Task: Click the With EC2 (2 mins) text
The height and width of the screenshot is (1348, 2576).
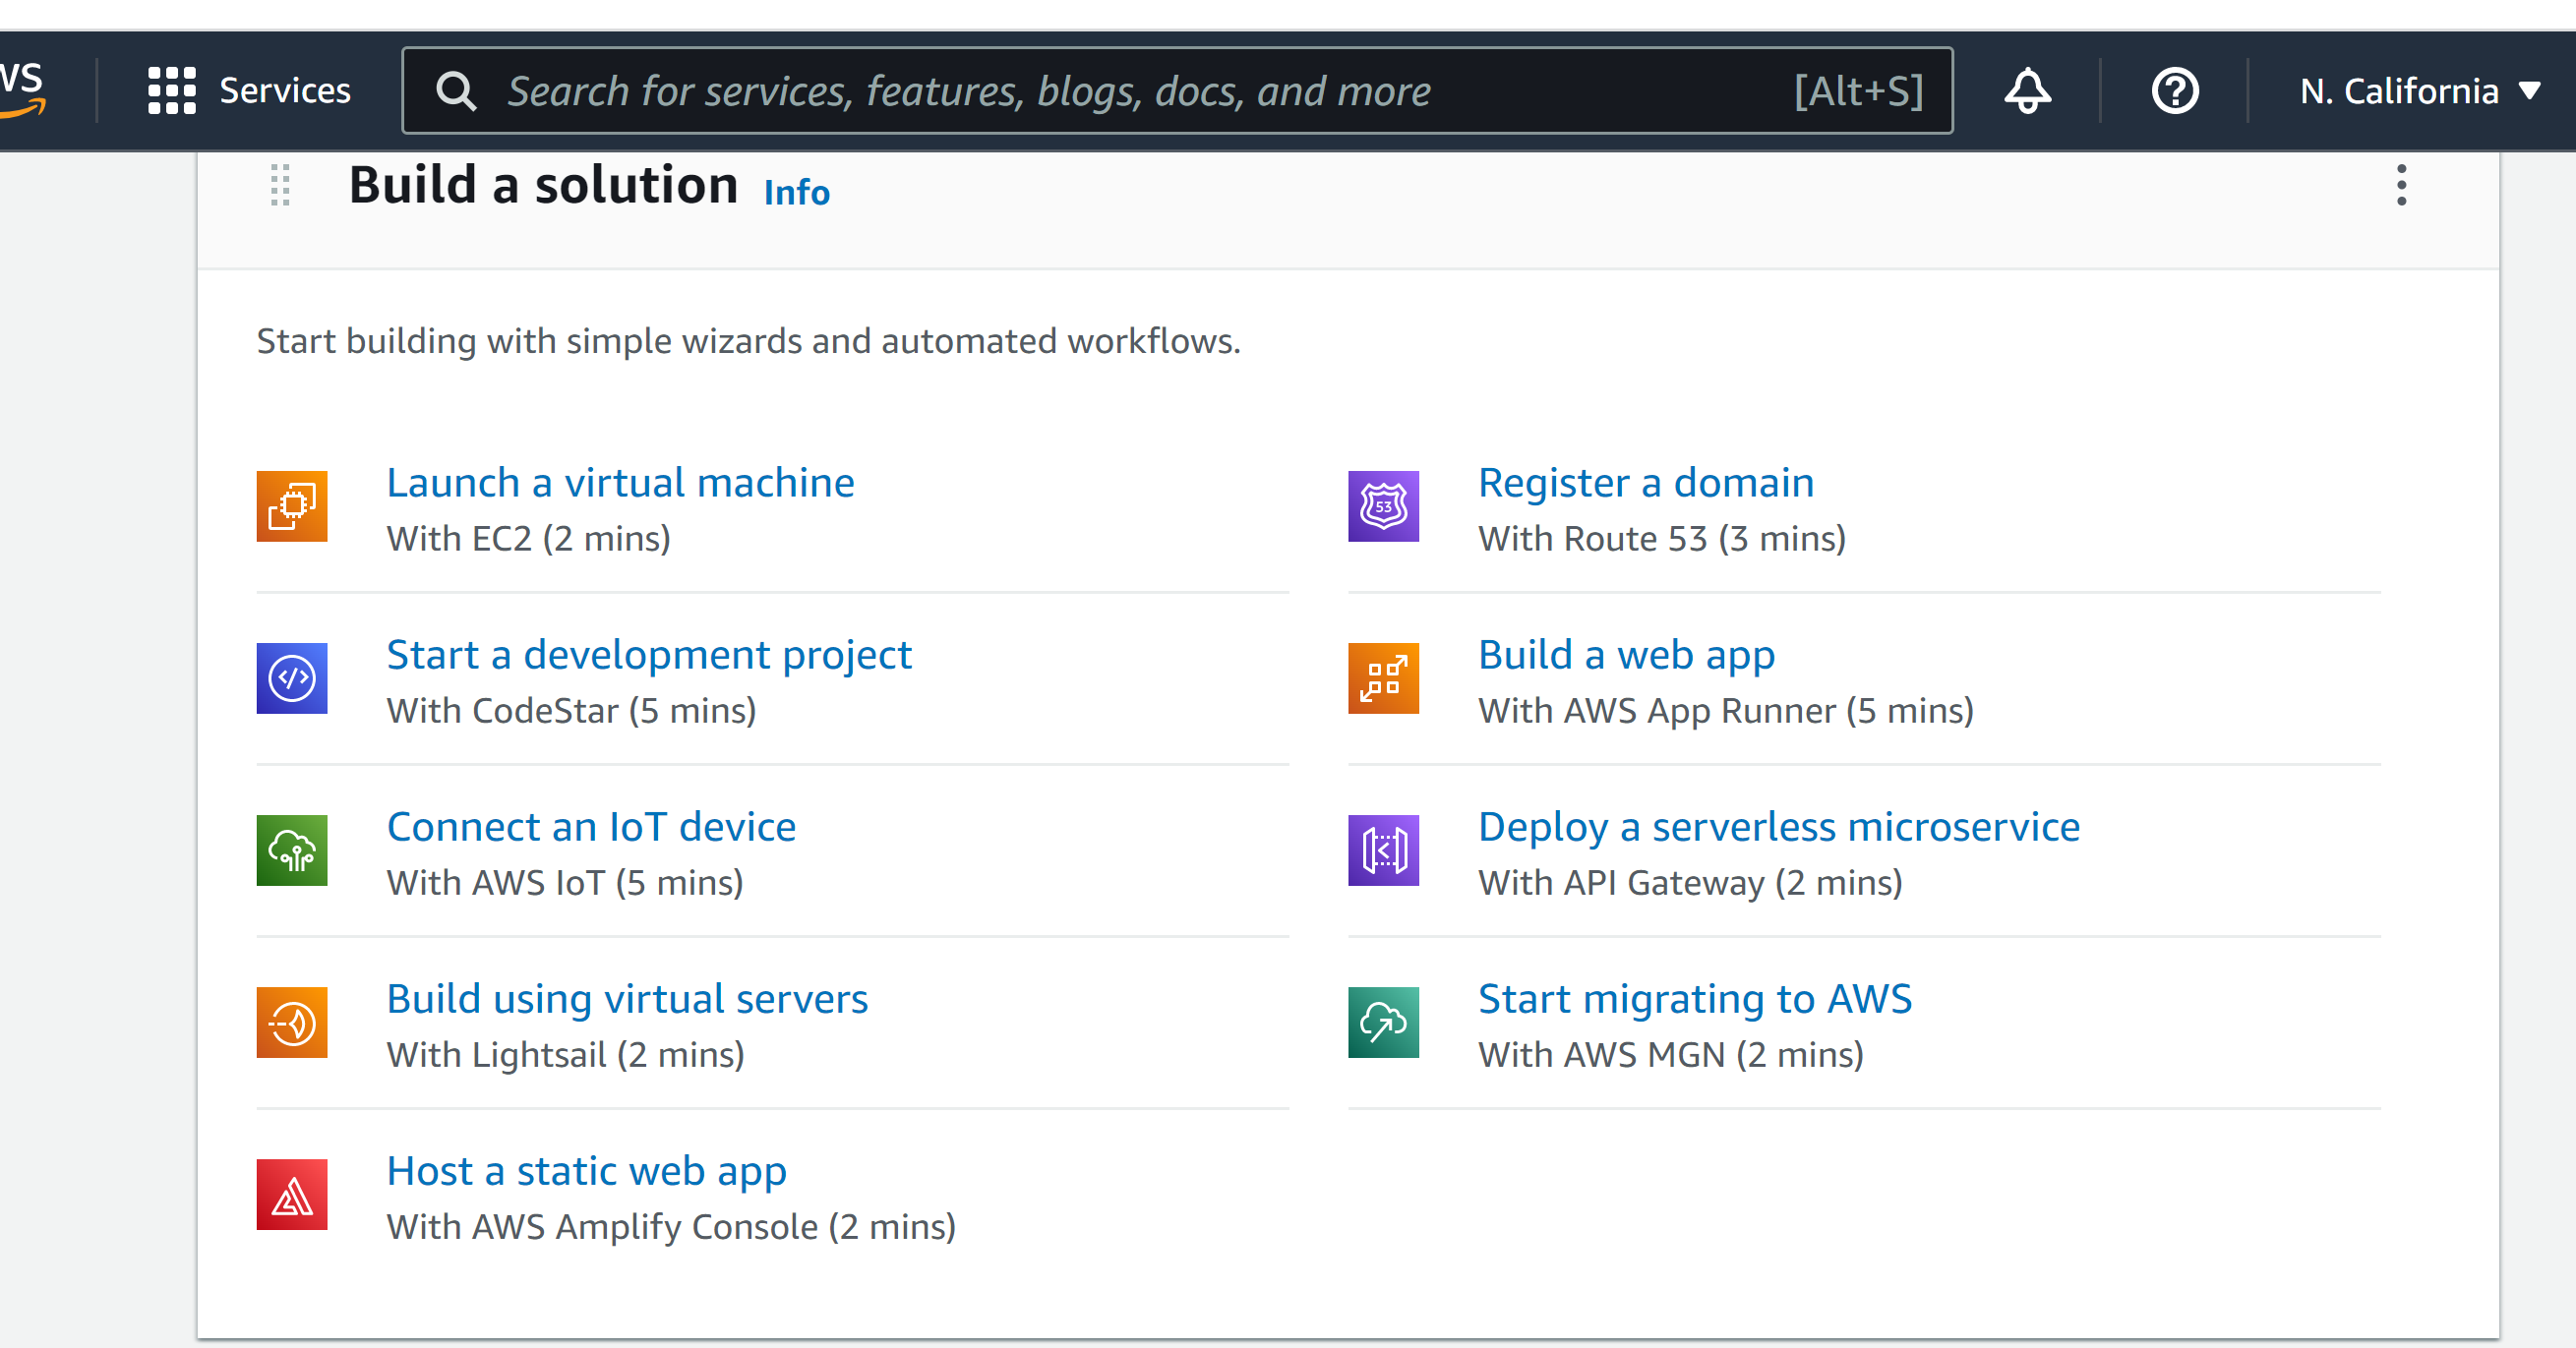Action: point(529,539)
